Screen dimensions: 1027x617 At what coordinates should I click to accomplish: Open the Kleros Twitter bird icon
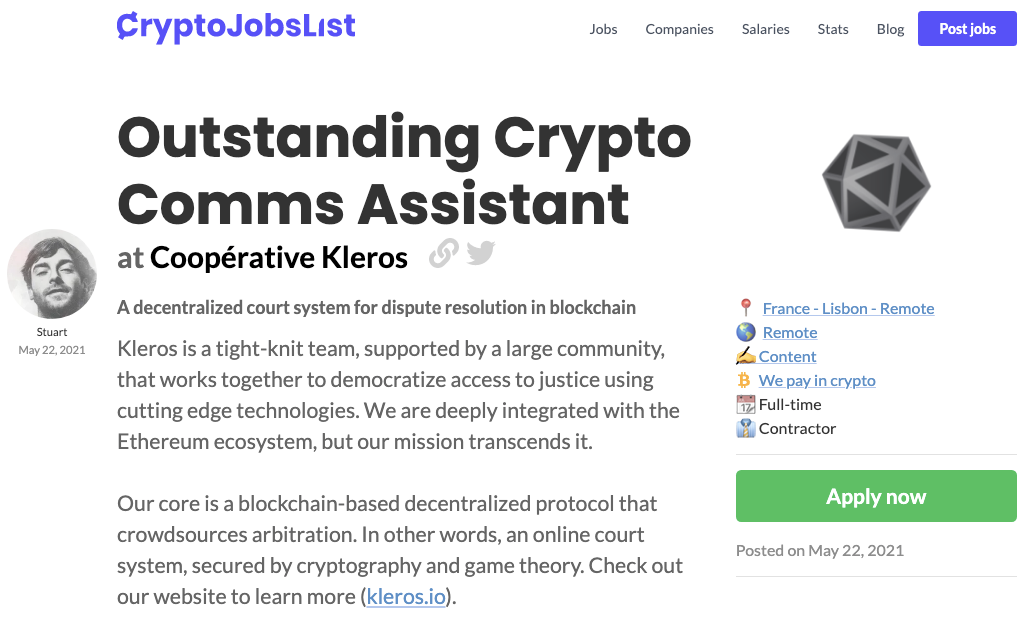pos(481,253)
